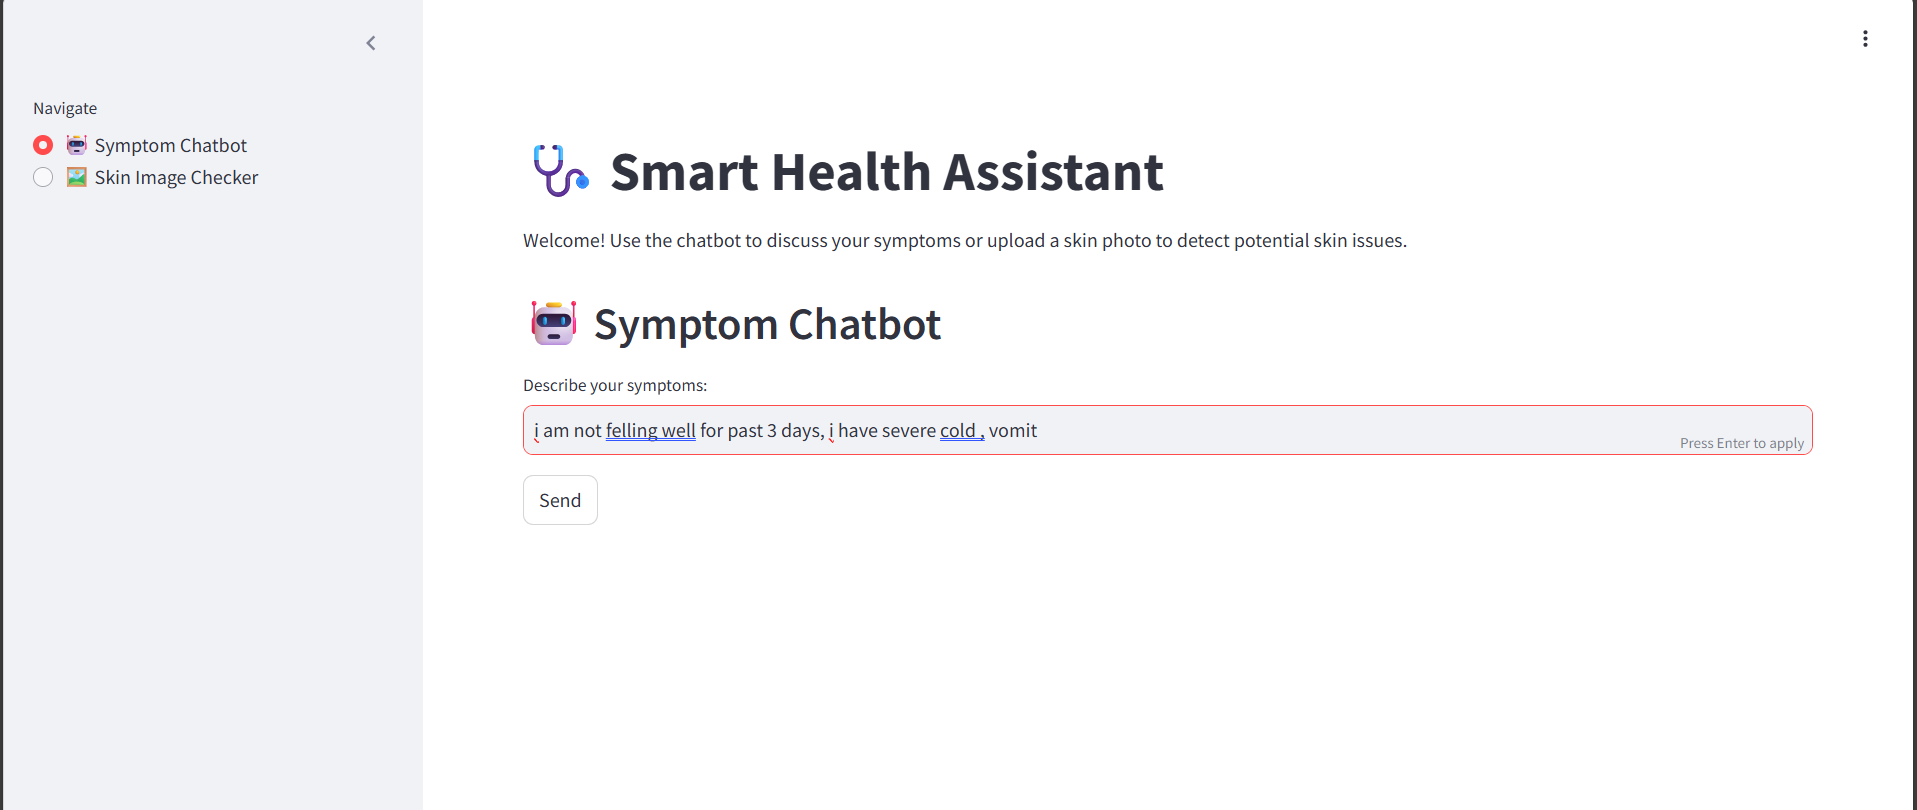Click the underlined word 'felling well' in input
Viewport: 1917px width, 810px height.
650,430
